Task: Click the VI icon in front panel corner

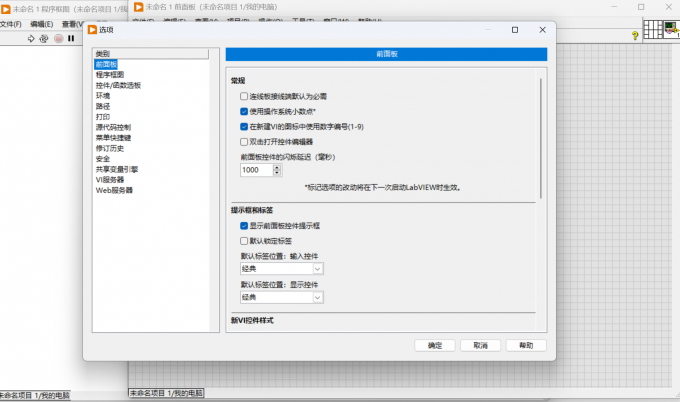Action: click(672, 29)
